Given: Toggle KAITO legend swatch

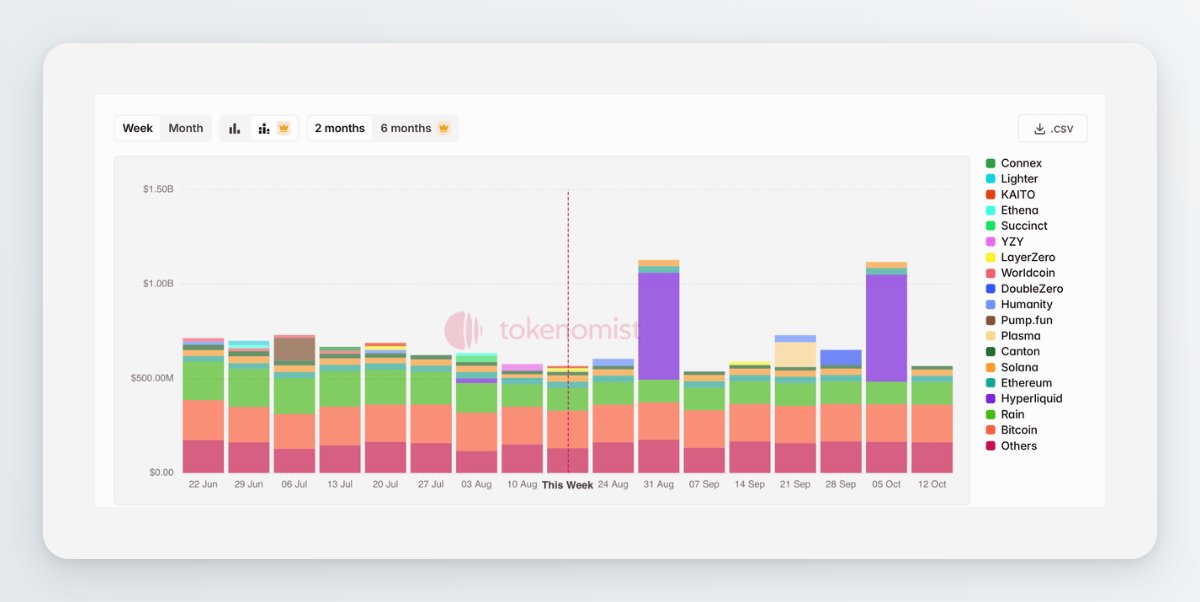Looking at the screenshot, I should pos(991,194).
